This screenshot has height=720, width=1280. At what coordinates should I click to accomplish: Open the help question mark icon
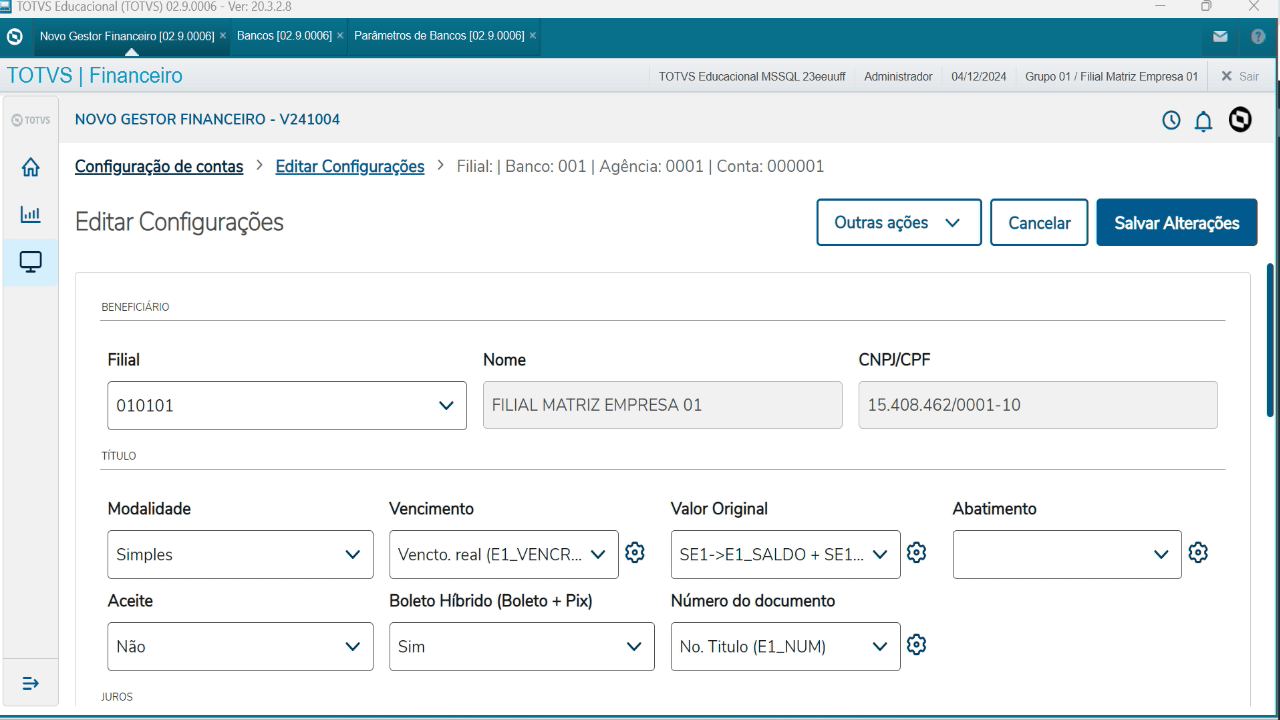(x=1258, y=36)
